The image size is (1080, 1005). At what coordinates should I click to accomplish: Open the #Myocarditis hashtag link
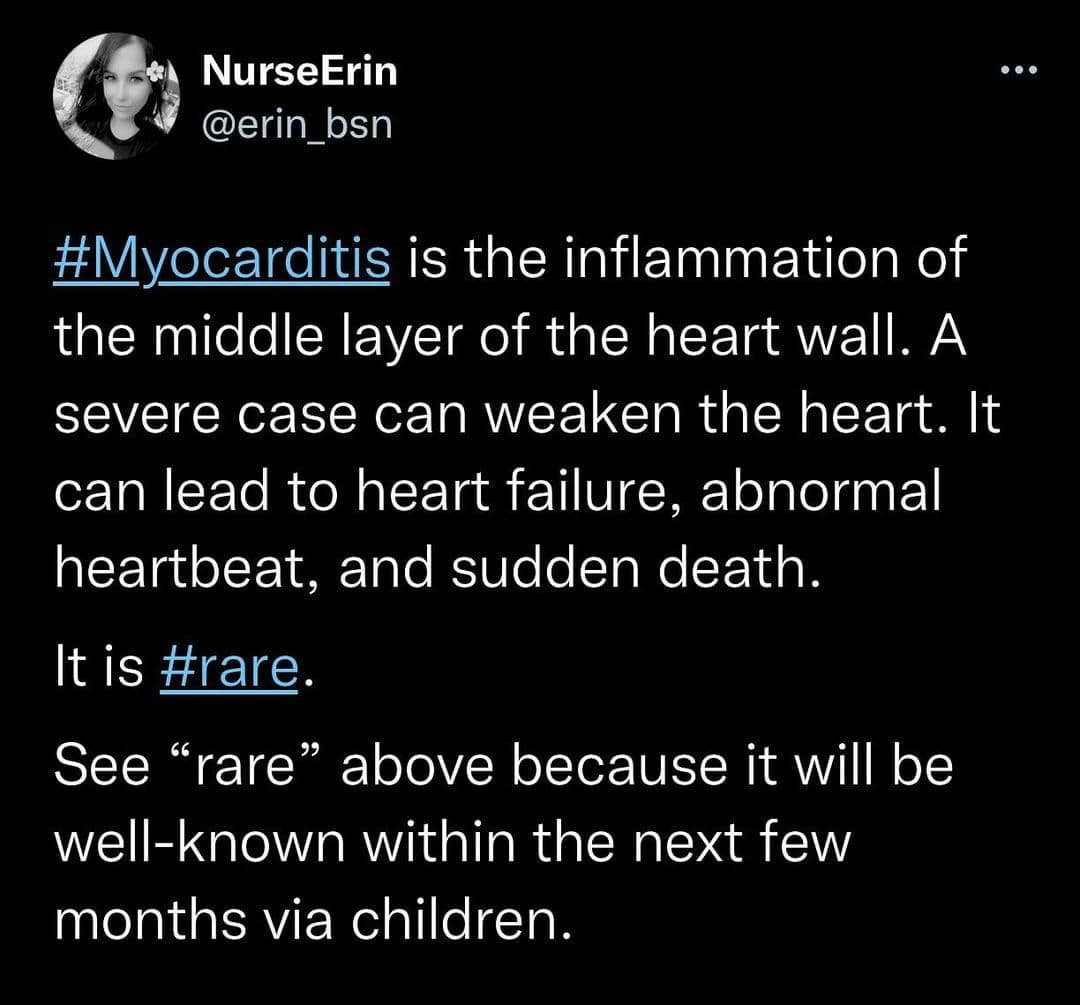coord(222,260)
